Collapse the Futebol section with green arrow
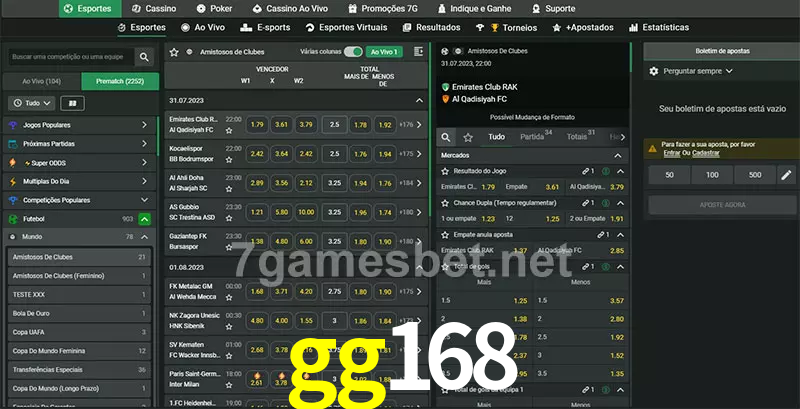Screen dimensions: 800x409 point(144,219)
